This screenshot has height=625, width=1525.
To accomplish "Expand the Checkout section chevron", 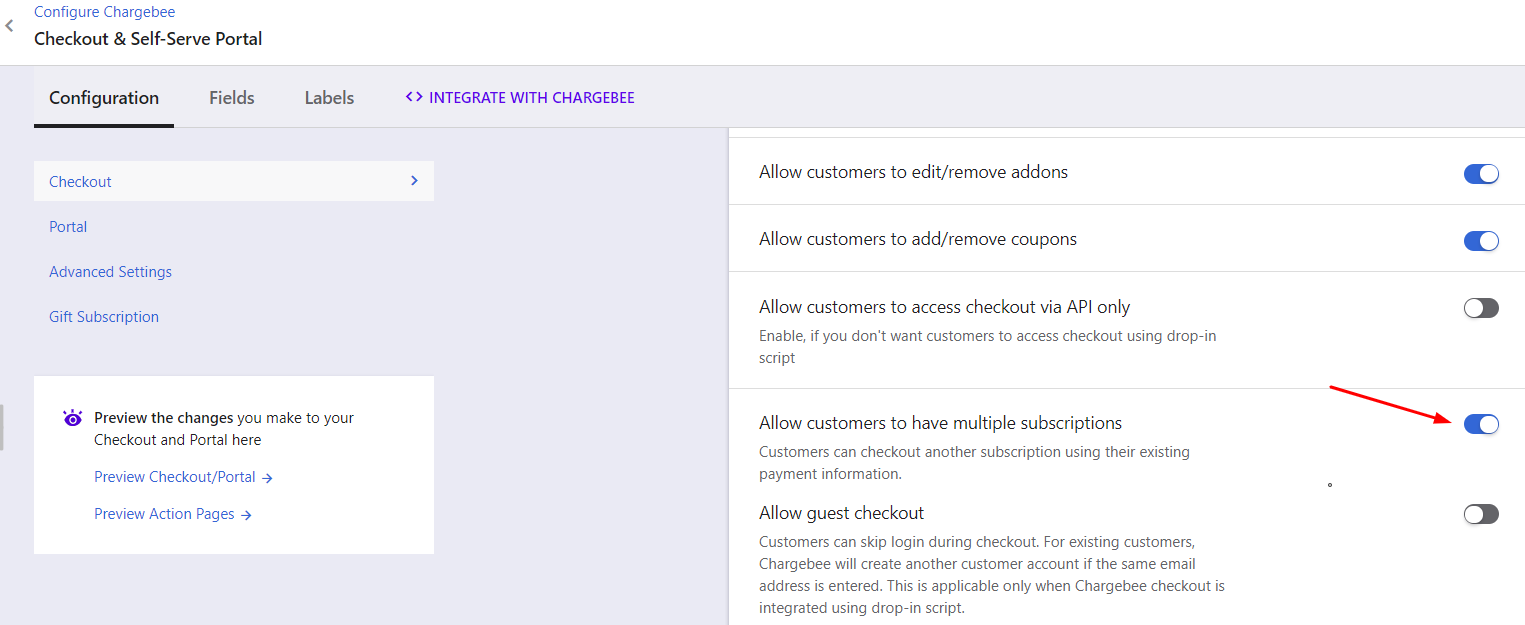I will tap(414, 181).
